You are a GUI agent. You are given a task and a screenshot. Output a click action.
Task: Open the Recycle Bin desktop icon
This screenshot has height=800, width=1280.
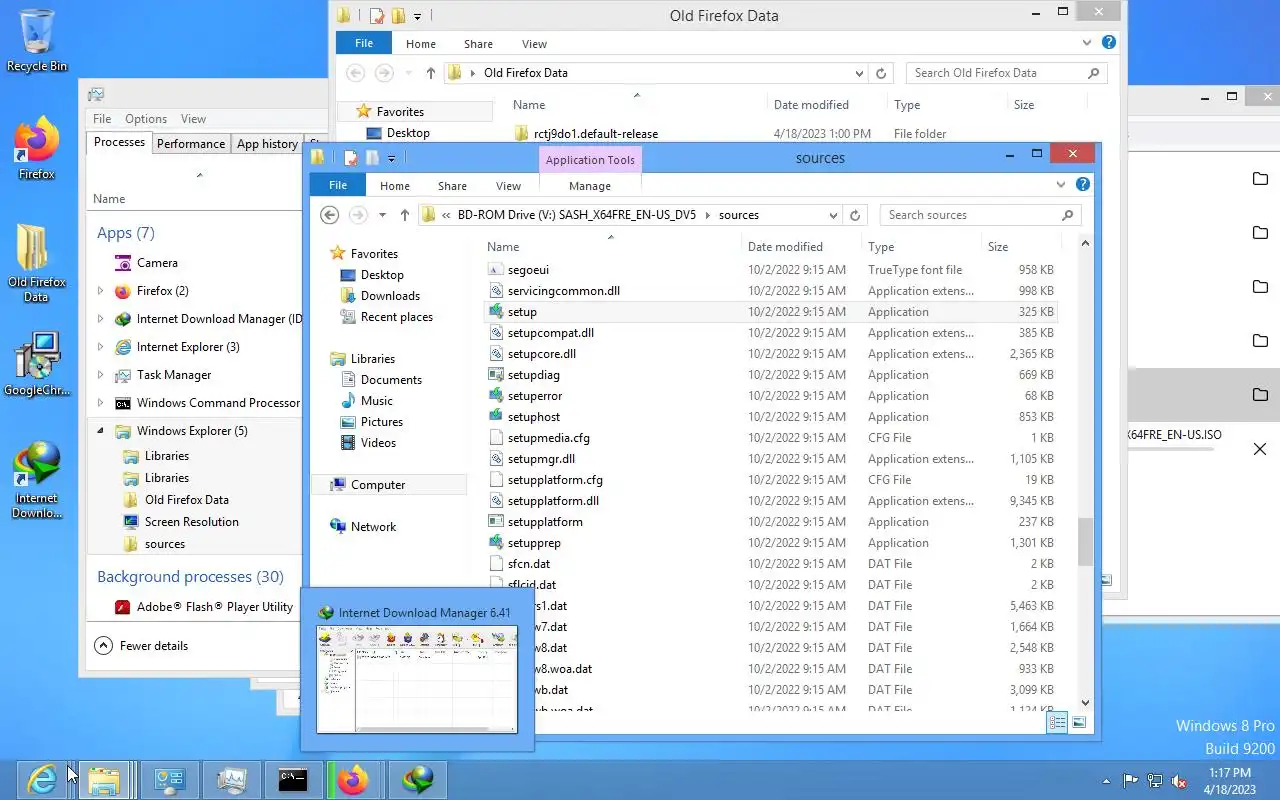(37, 40)
